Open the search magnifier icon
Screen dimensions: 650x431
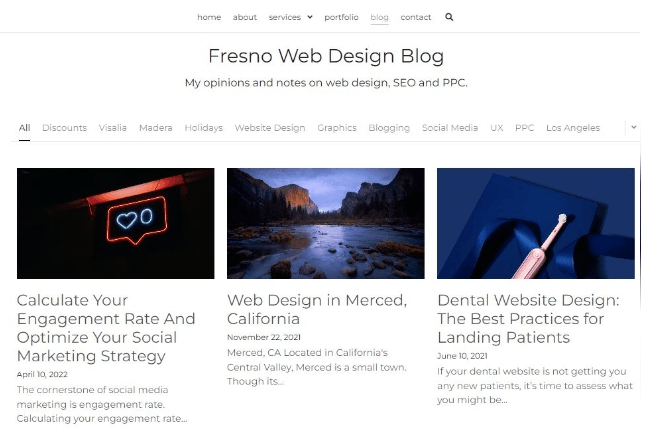(x=449, y=17)
